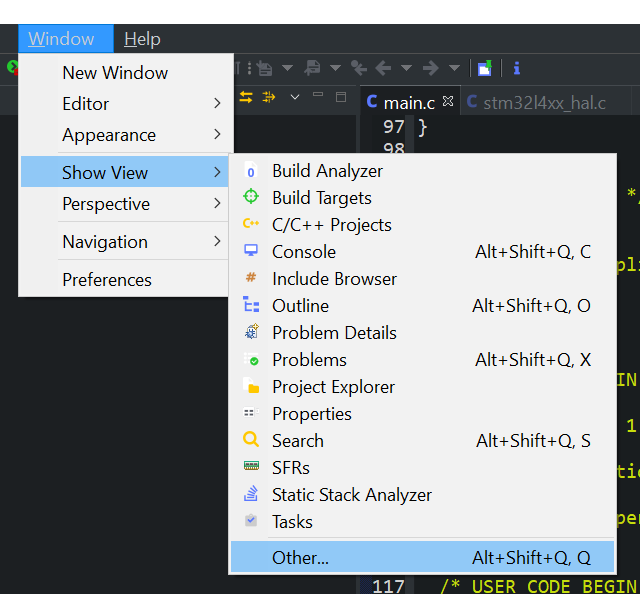Click the Properties view icon
Viewport: 640px width, 594px height.
(x=251, y=413)
